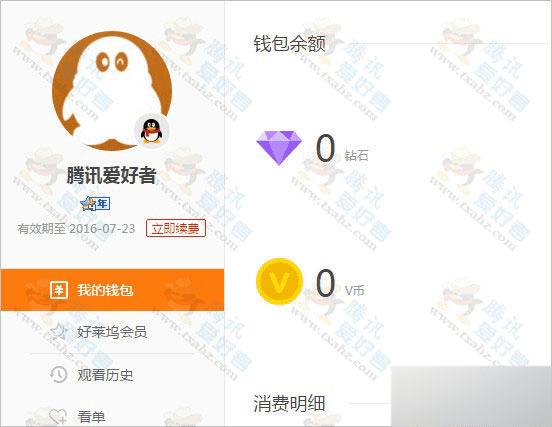Click the 消费明细 section heading
The image size is (552, 427).
pos(289,403)
